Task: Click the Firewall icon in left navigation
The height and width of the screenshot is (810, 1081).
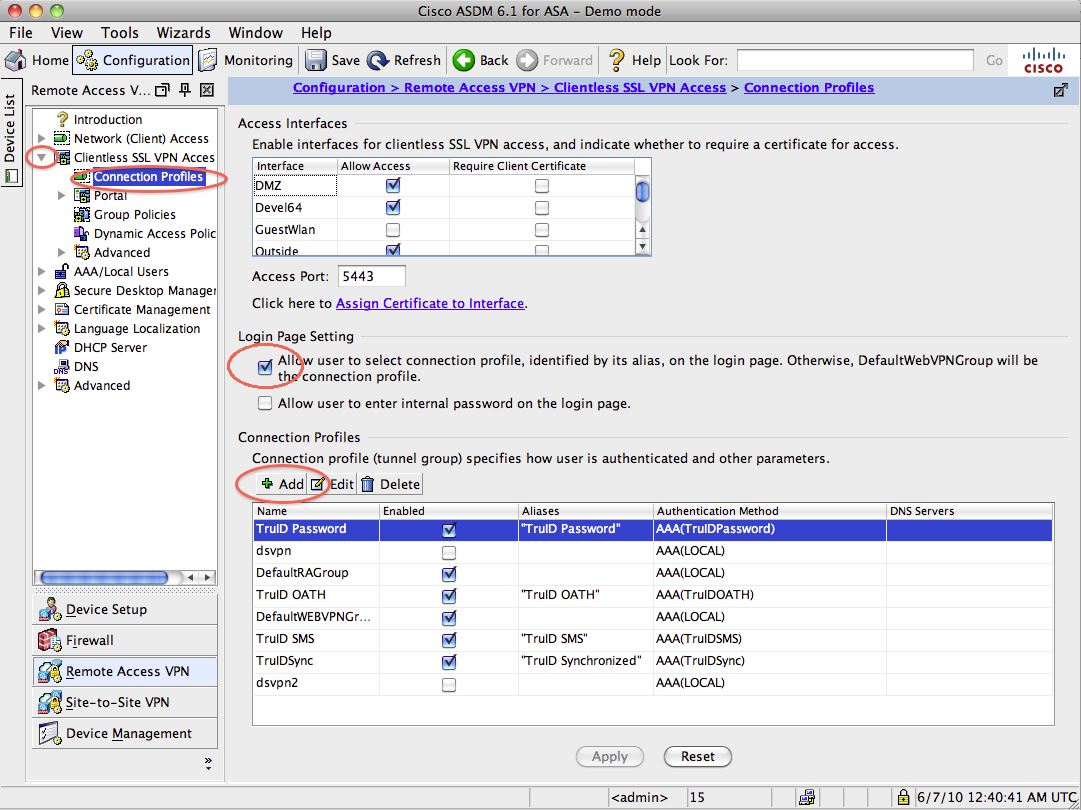Action: tap(49, 641)
